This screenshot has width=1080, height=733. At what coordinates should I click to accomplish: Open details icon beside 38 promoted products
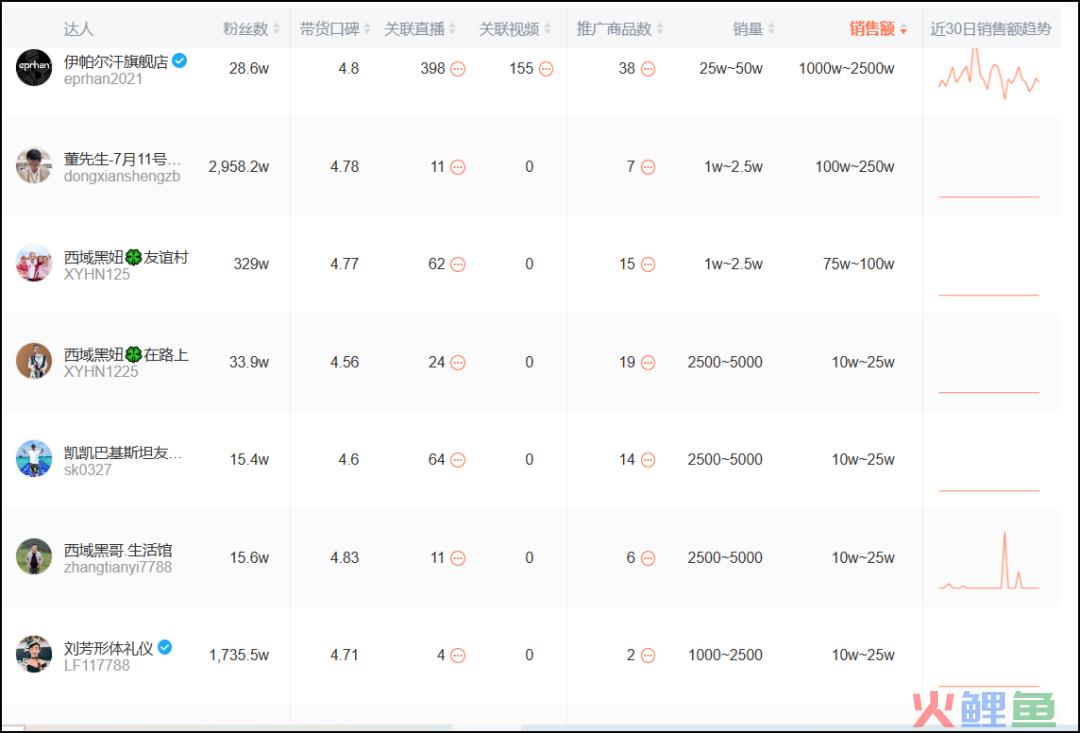647,69
